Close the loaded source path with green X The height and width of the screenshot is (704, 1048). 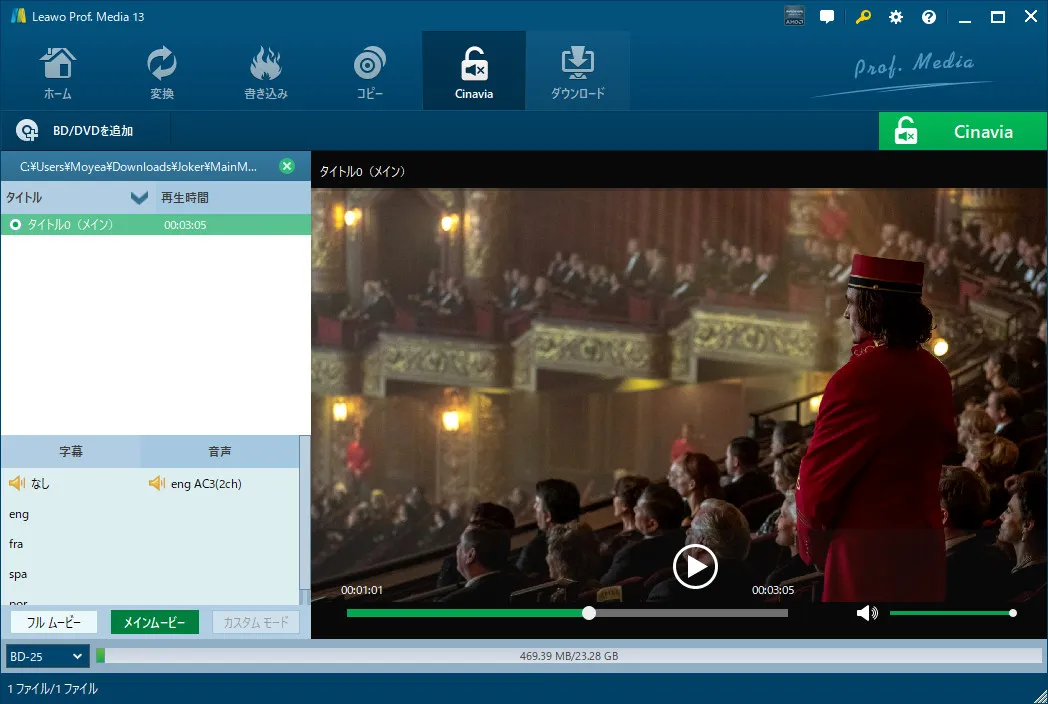pos(287,166)
